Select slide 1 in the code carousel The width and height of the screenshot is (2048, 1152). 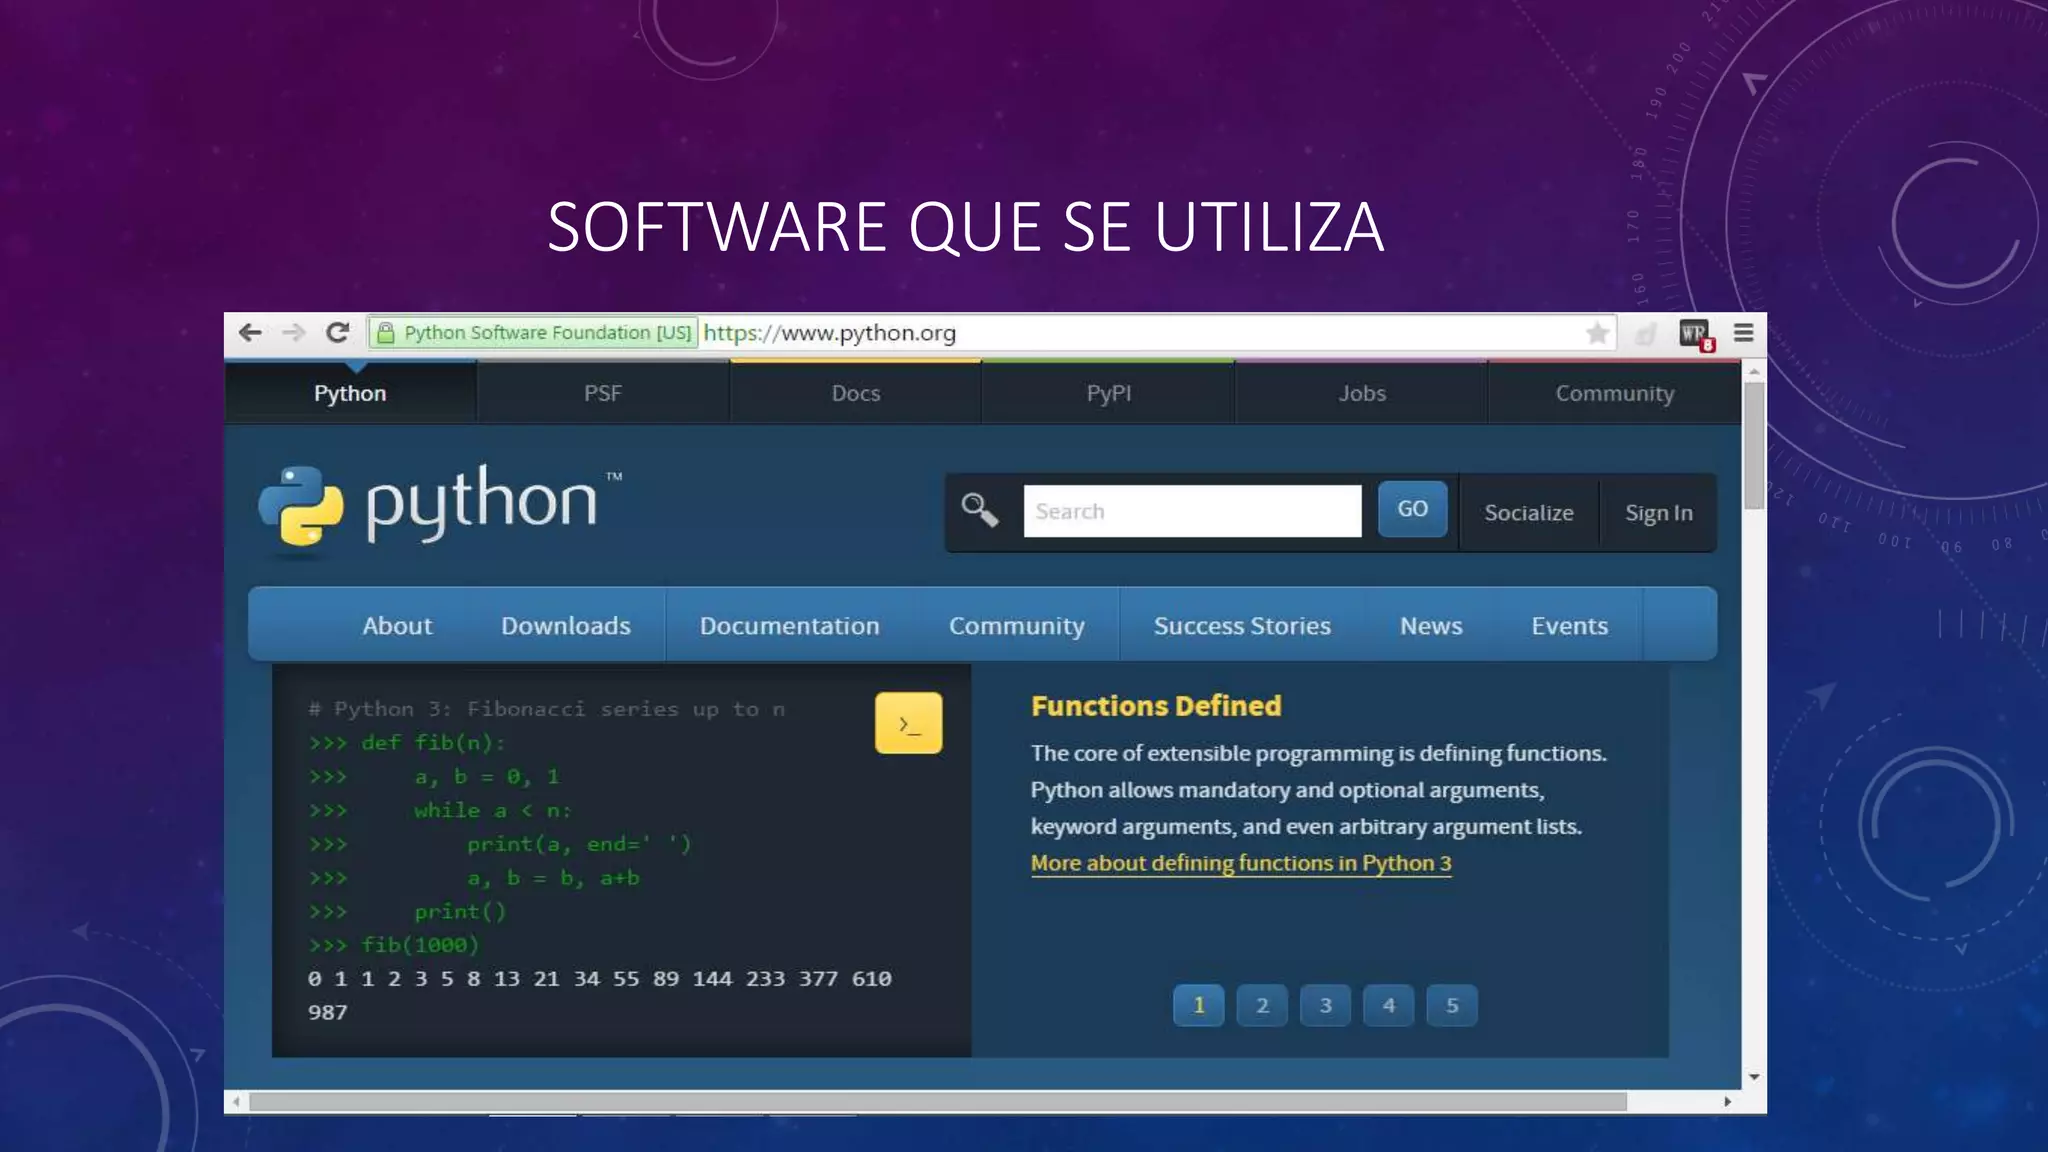coord(1198,1005)
